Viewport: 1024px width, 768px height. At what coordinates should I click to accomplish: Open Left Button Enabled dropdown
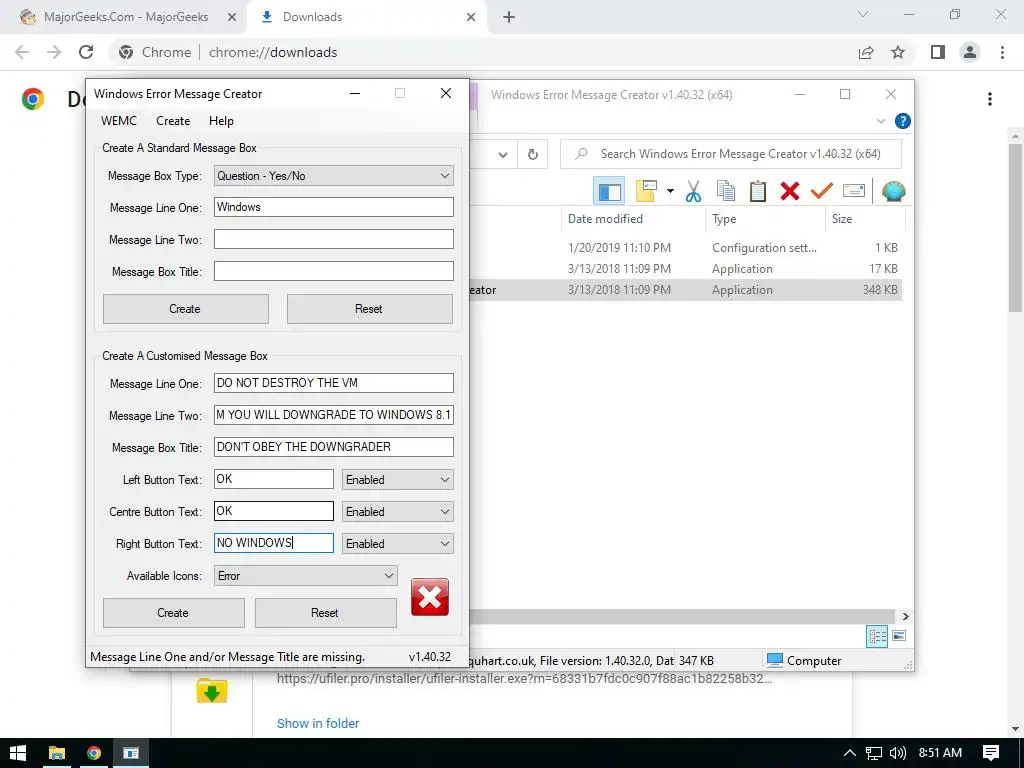coord(398,479)
